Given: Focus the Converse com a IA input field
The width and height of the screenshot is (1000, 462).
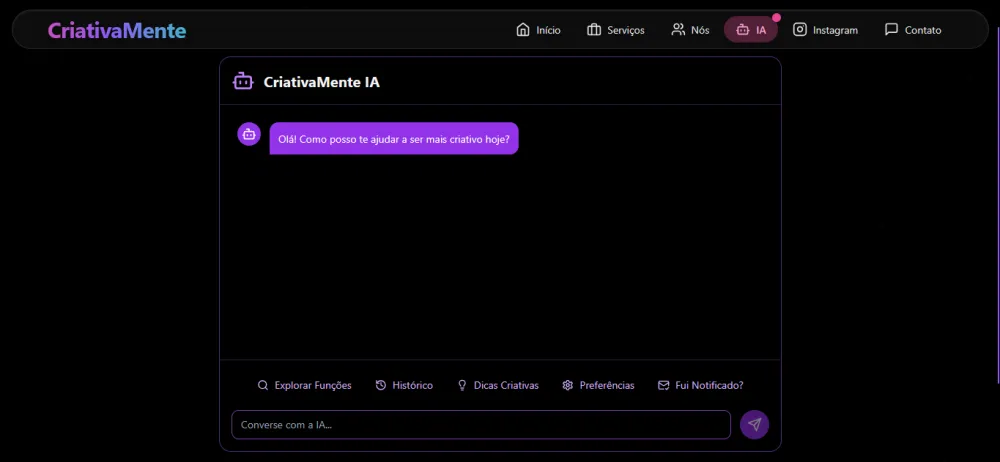Looking at the screenshot, I should [x=481, y=425].
